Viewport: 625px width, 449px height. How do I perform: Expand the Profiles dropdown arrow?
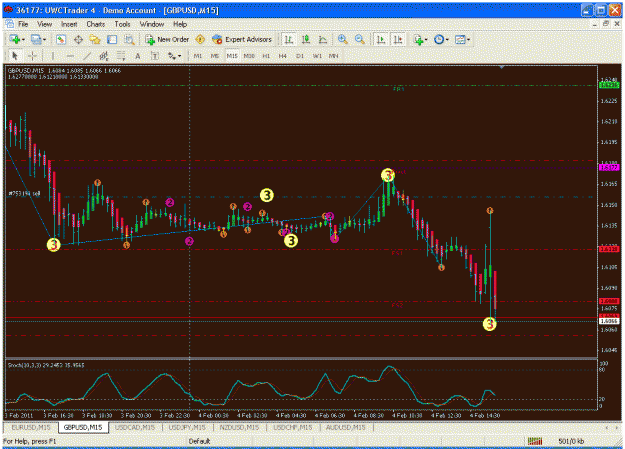[44, 39]
